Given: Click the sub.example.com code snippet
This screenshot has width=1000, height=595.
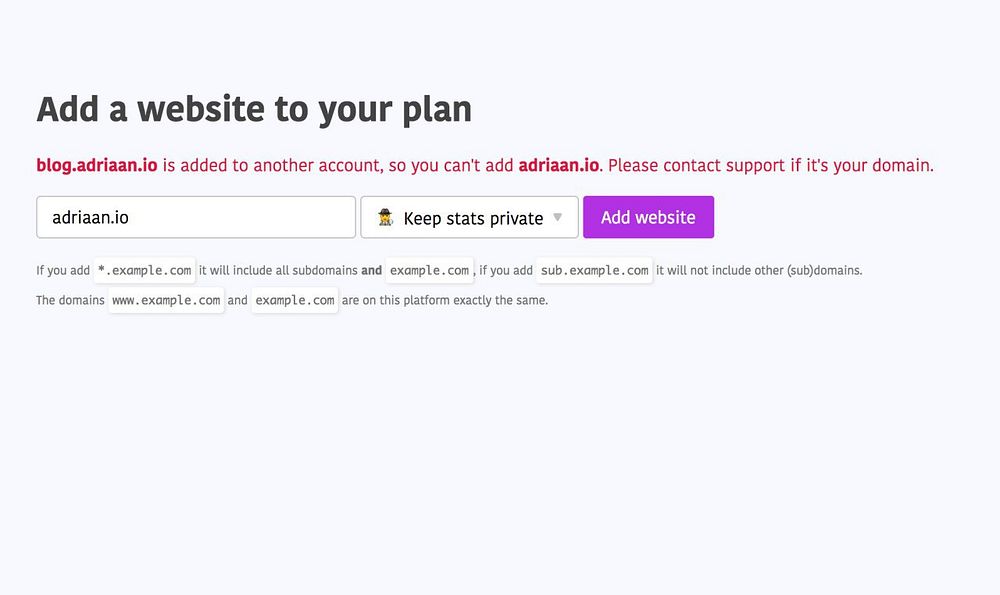Looking at the screenshot, I should pos(594,270).
